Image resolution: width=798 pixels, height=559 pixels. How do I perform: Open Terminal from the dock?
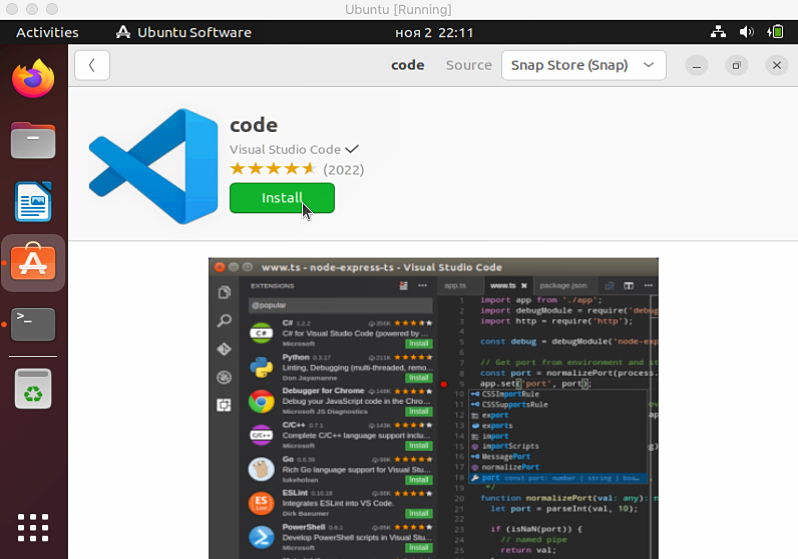(33, 324)
